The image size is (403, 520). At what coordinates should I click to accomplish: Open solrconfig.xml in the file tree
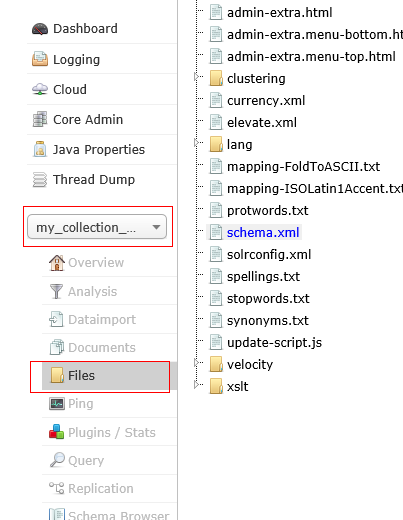click(x=269, y=255)
